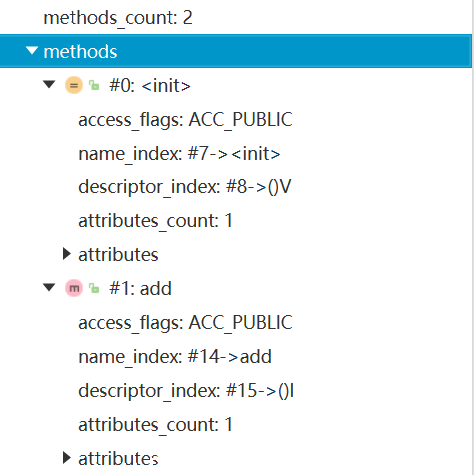Expand attributes under <init> method

[x=67, y=254]
